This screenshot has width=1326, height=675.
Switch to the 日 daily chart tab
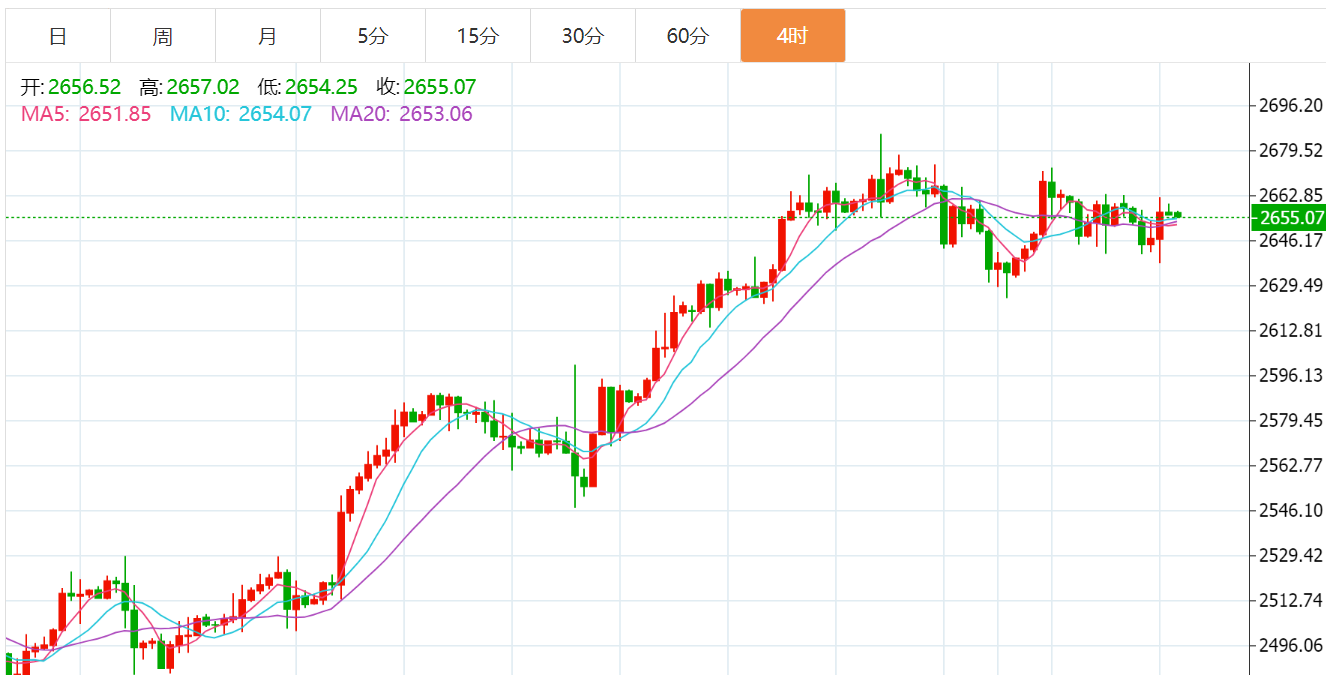58,36
